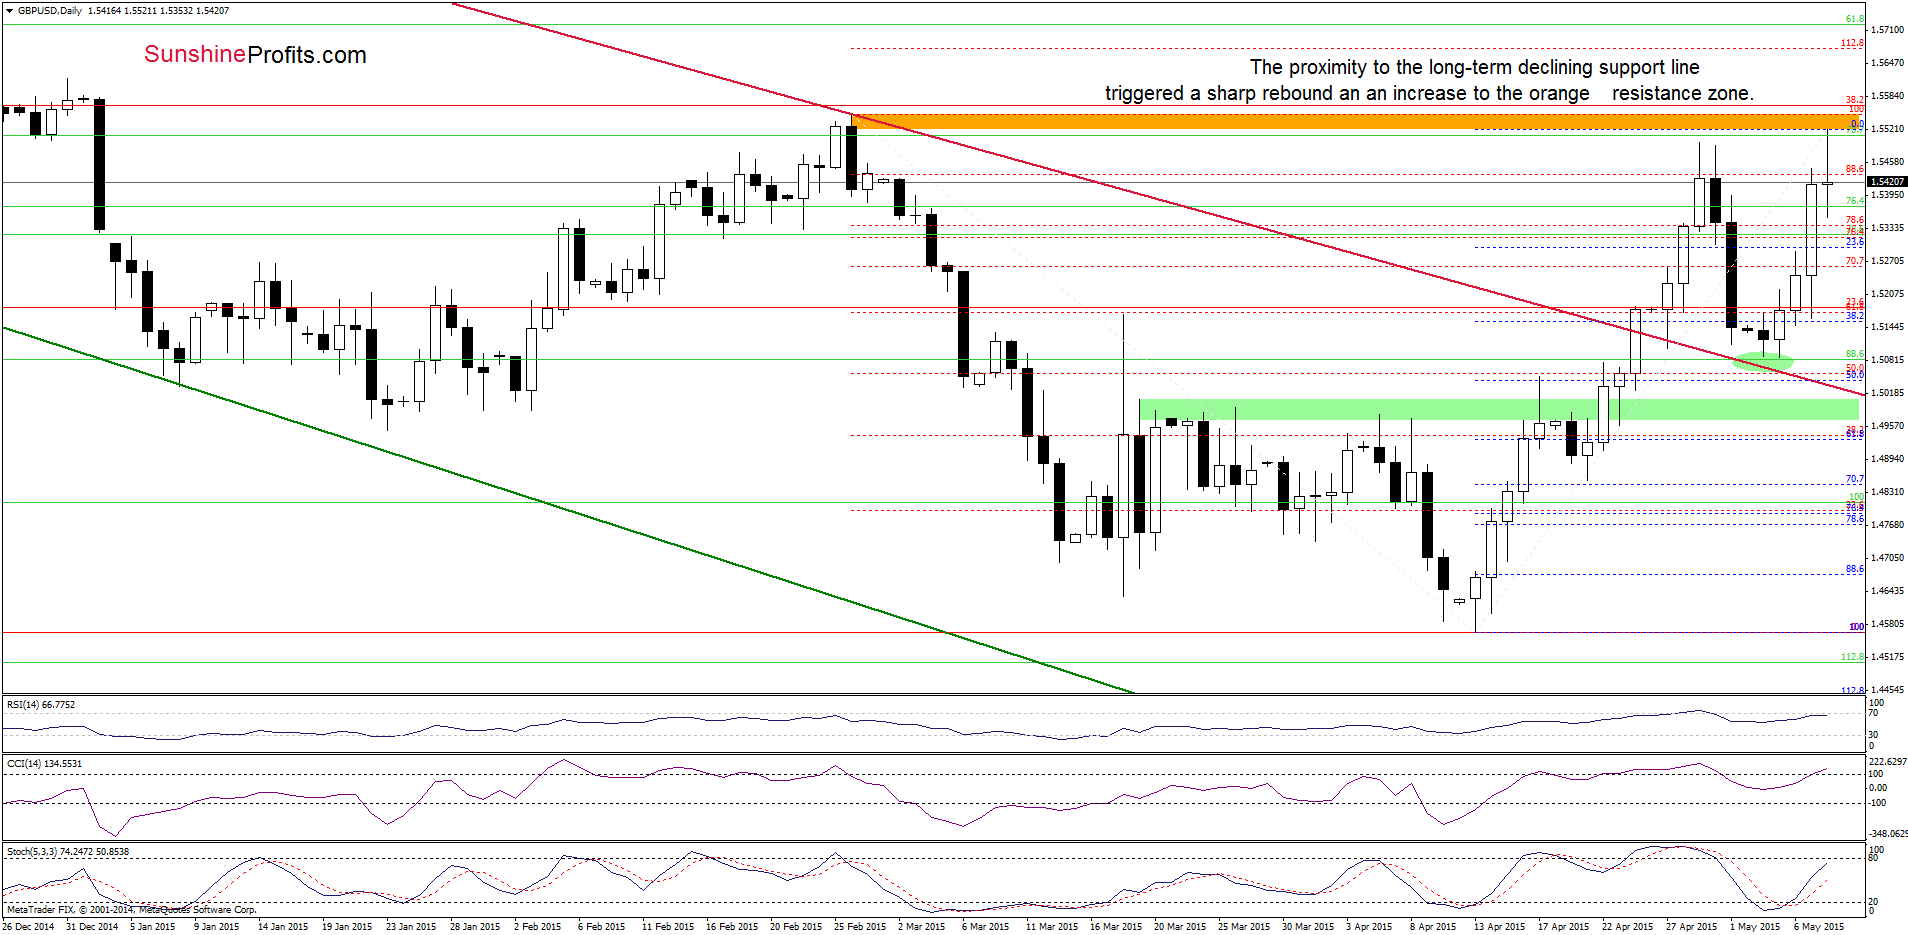1908x935 pixels.
Task: Click the Stoch(5,3,3) indicator label
Action: pos(68,852)
